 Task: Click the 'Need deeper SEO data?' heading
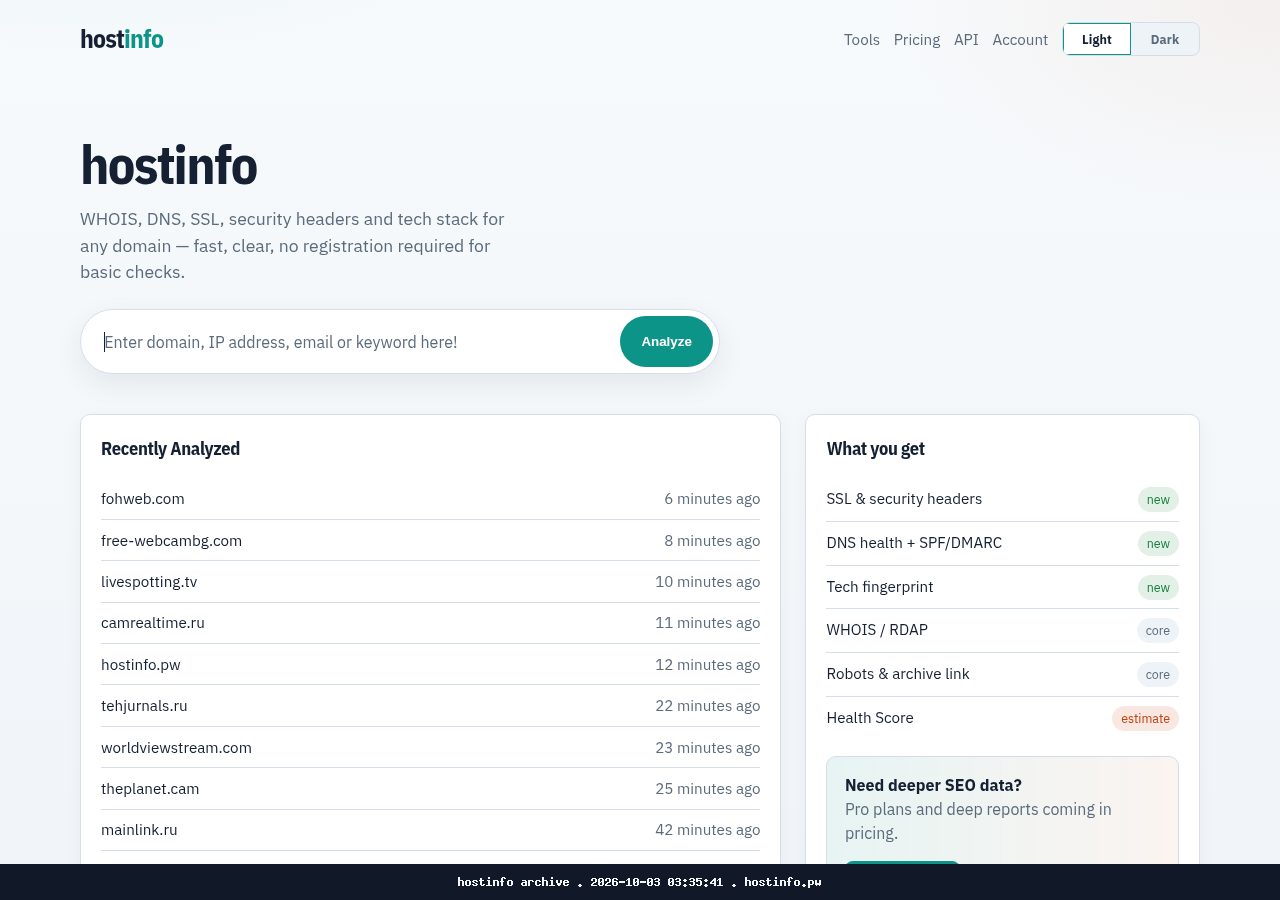933,785
